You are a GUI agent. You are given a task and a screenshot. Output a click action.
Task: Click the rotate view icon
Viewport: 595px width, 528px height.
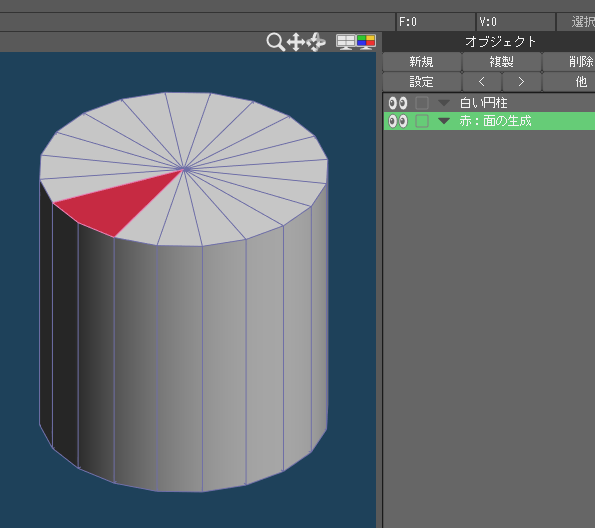pyautogui.click(x=316, y=42)
